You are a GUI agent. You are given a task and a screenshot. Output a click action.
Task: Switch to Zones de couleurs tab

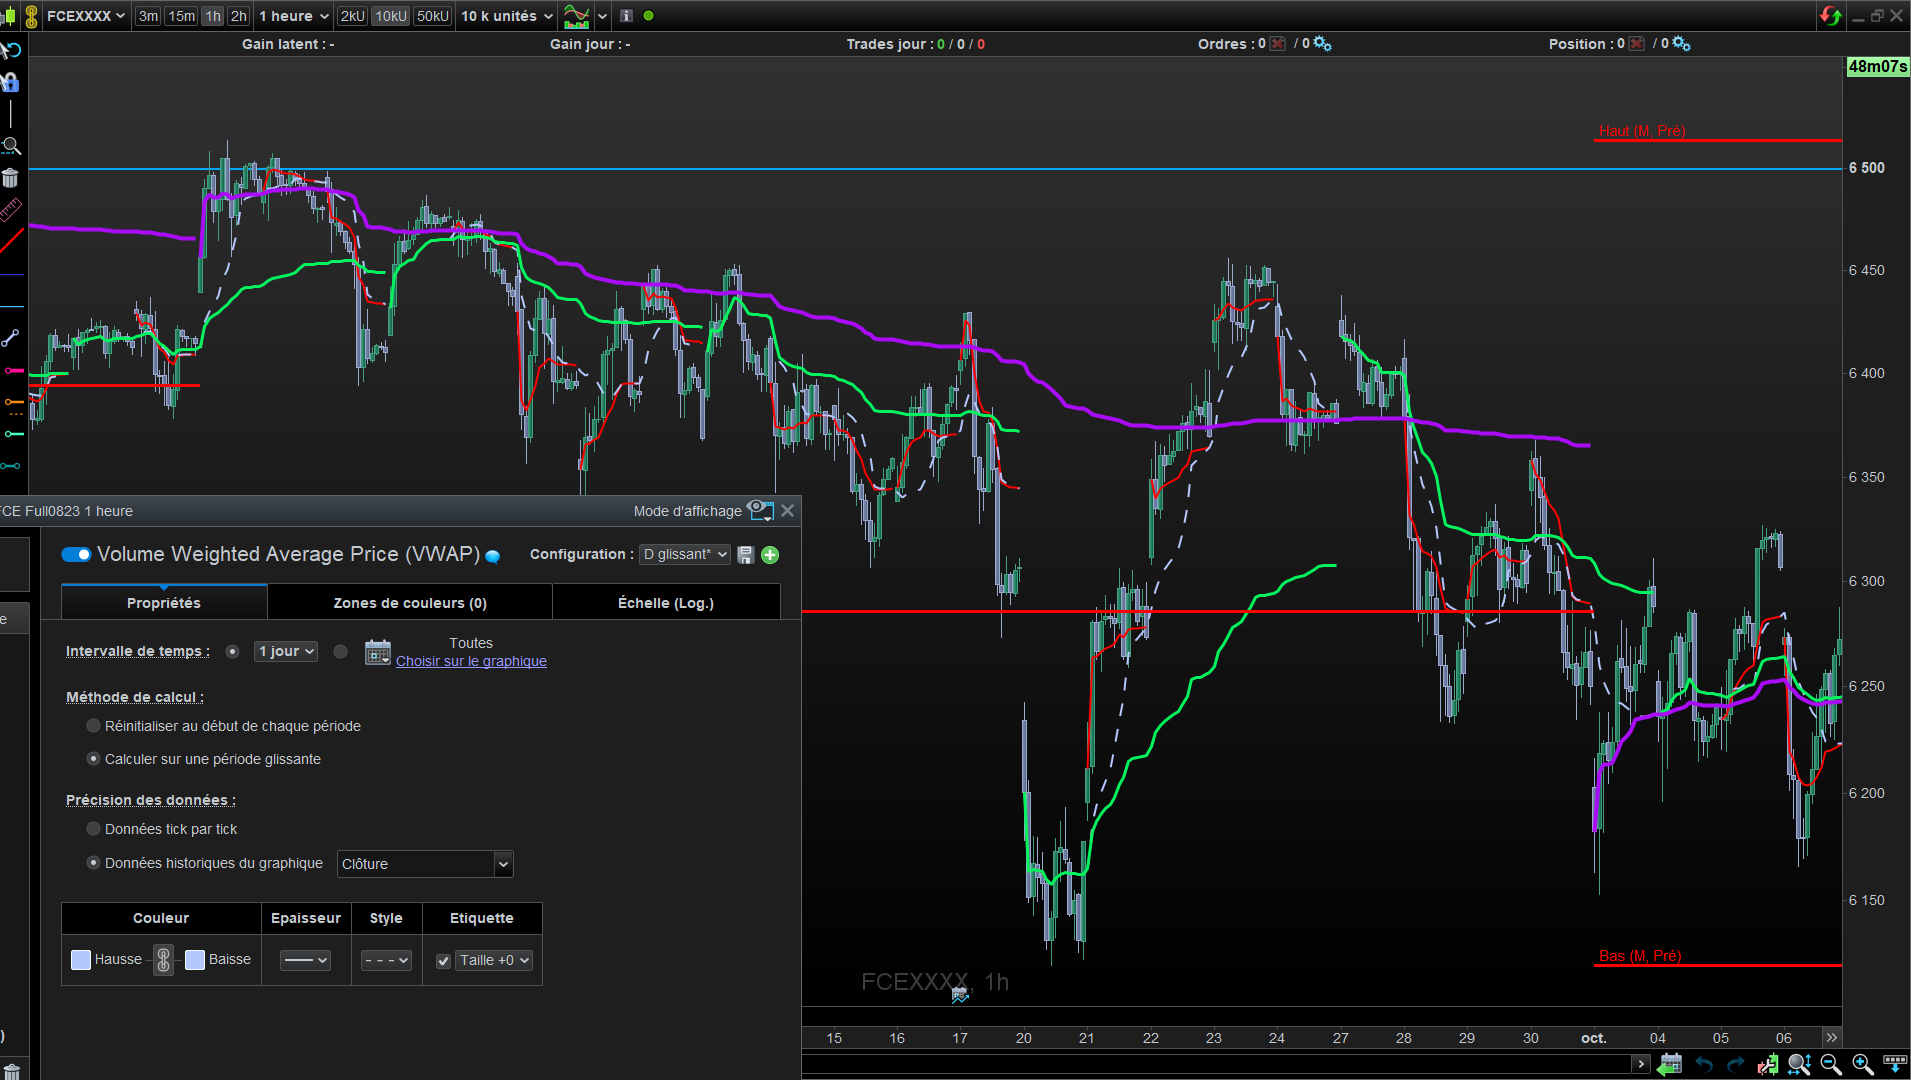click(x=410, y=603)
